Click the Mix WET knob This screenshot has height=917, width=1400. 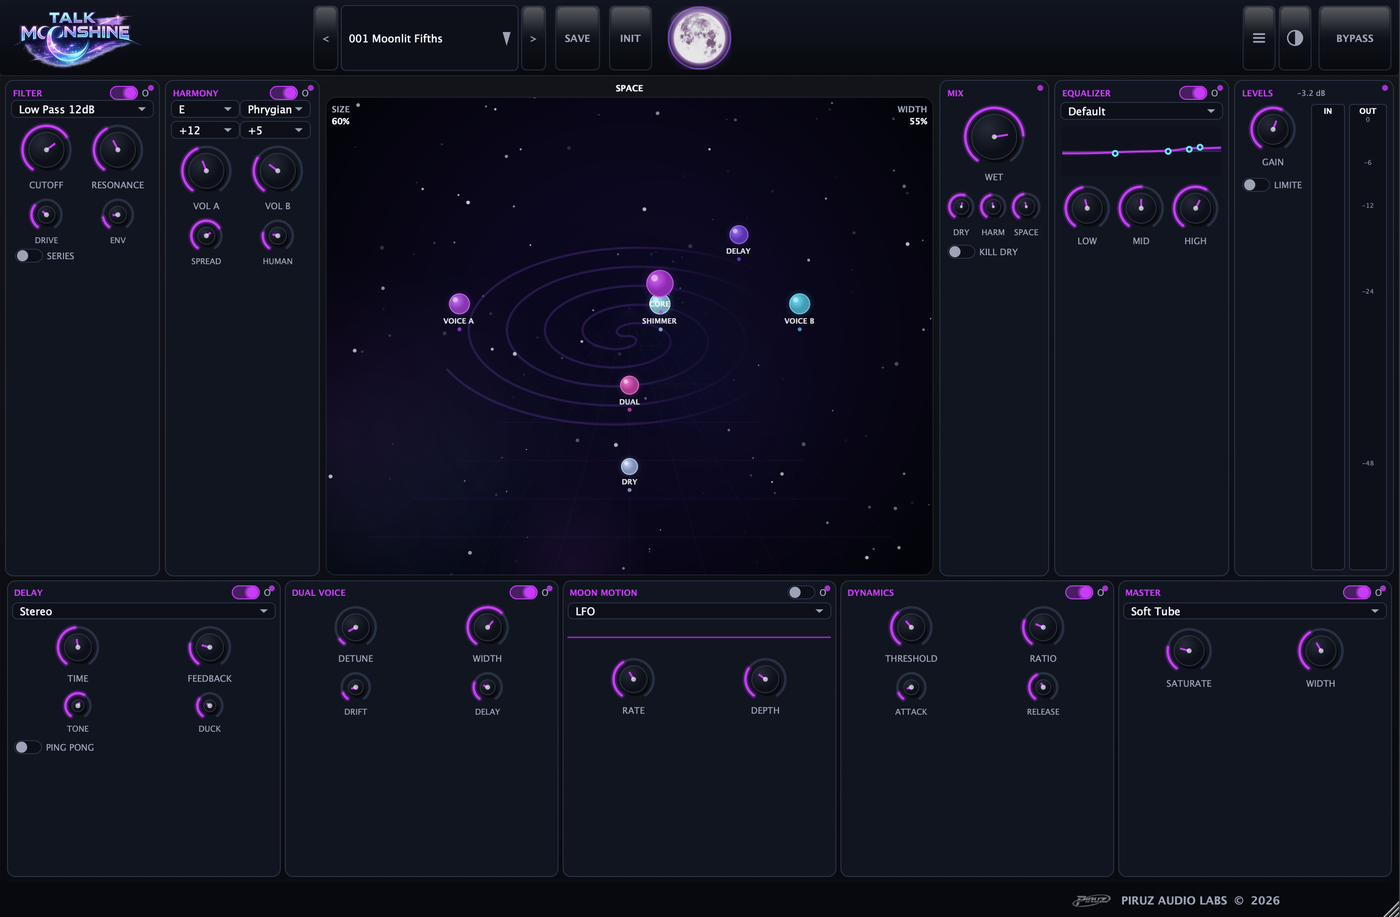pos(993,136)
